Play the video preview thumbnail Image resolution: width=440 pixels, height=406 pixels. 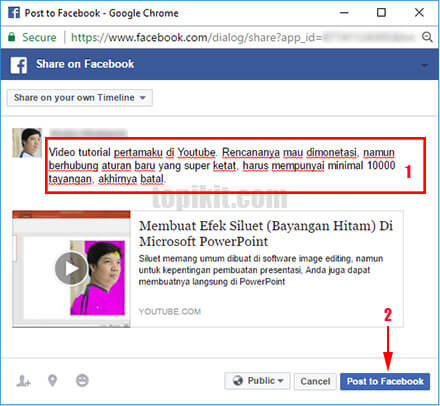(x=71, y=269)
